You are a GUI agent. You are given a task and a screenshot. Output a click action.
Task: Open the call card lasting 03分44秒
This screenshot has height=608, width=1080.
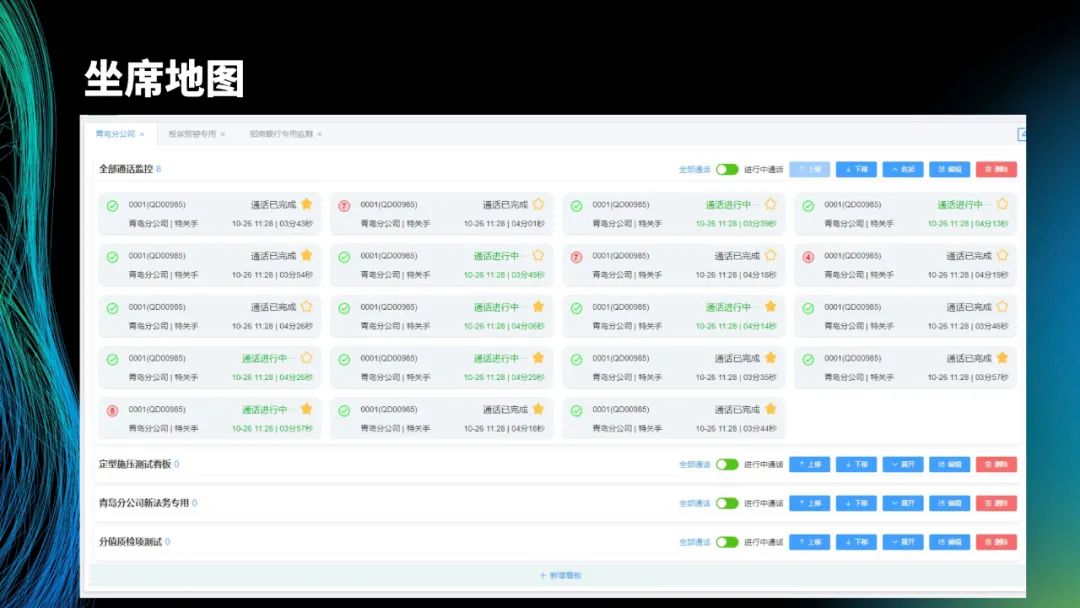pyautogui.click(x=673, y=418)
